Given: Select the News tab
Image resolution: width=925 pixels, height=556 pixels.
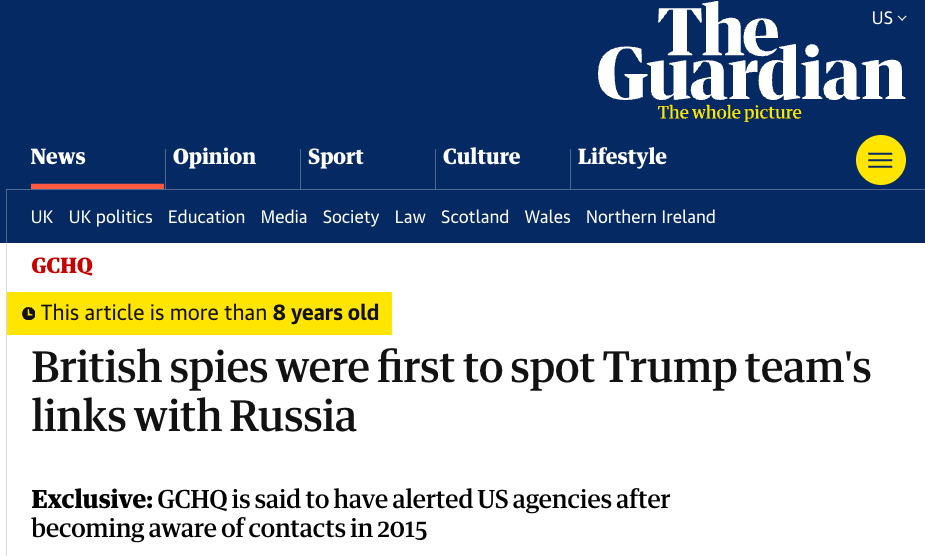Looking at the screenshot, I should pos(58,157).
